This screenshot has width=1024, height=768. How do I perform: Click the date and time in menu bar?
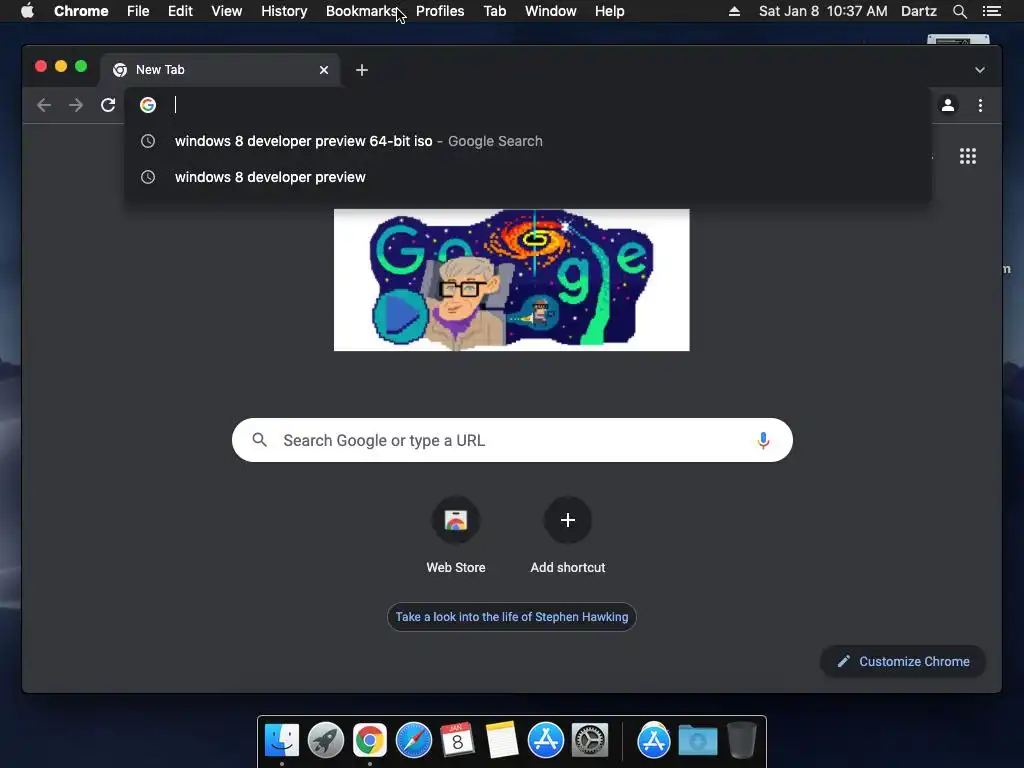pyautogui.click(x=823, y=11)
